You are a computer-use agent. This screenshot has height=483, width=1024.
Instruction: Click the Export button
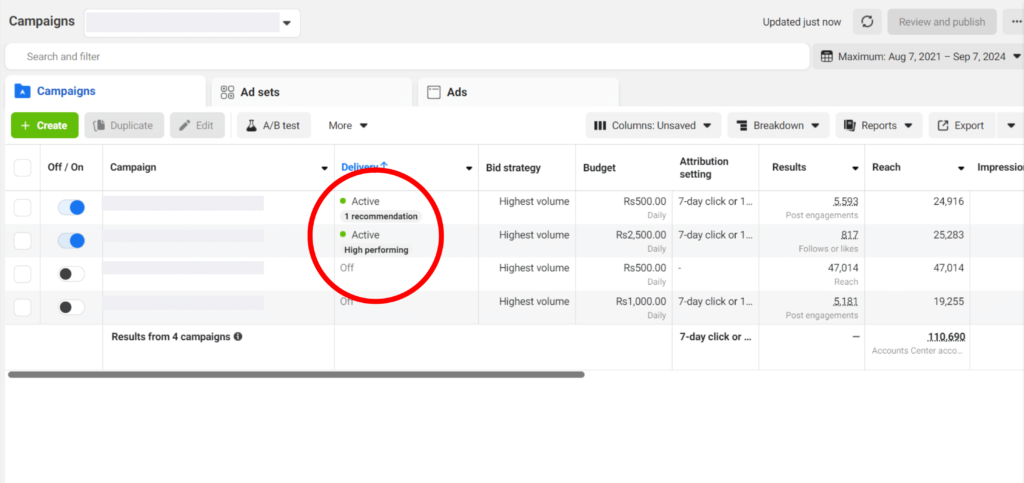point(960,125)
